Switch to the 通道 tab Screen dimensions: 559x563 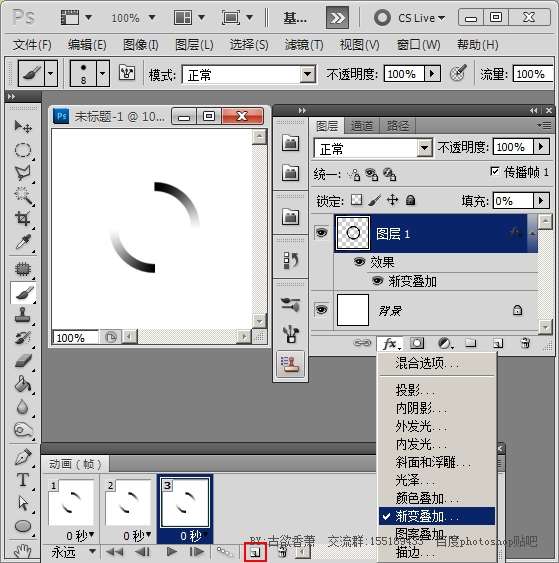coord(362,126)
